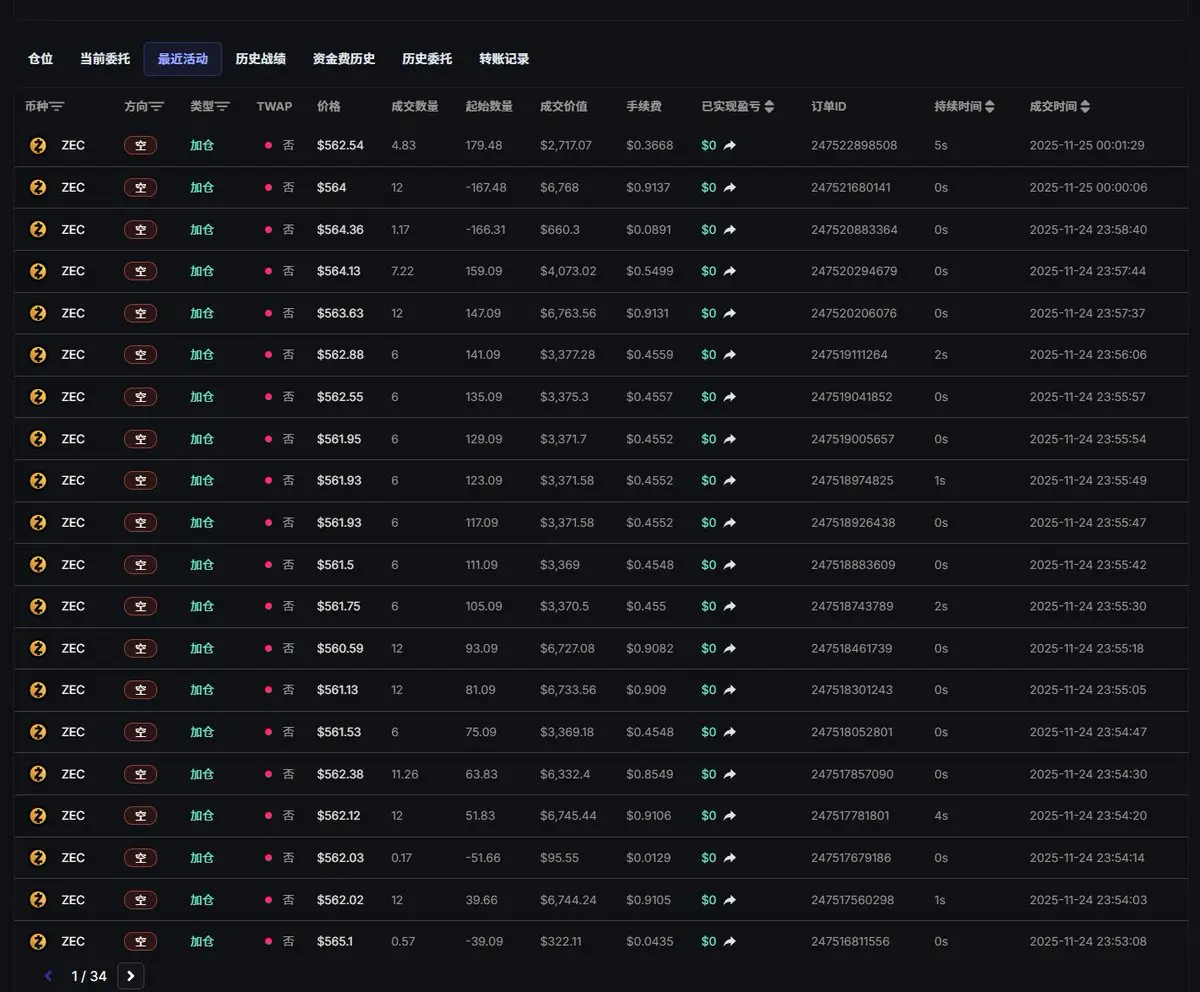Open the 仓位 tab
Viewport: 1200px width, 992px height.
click(41, 59)
